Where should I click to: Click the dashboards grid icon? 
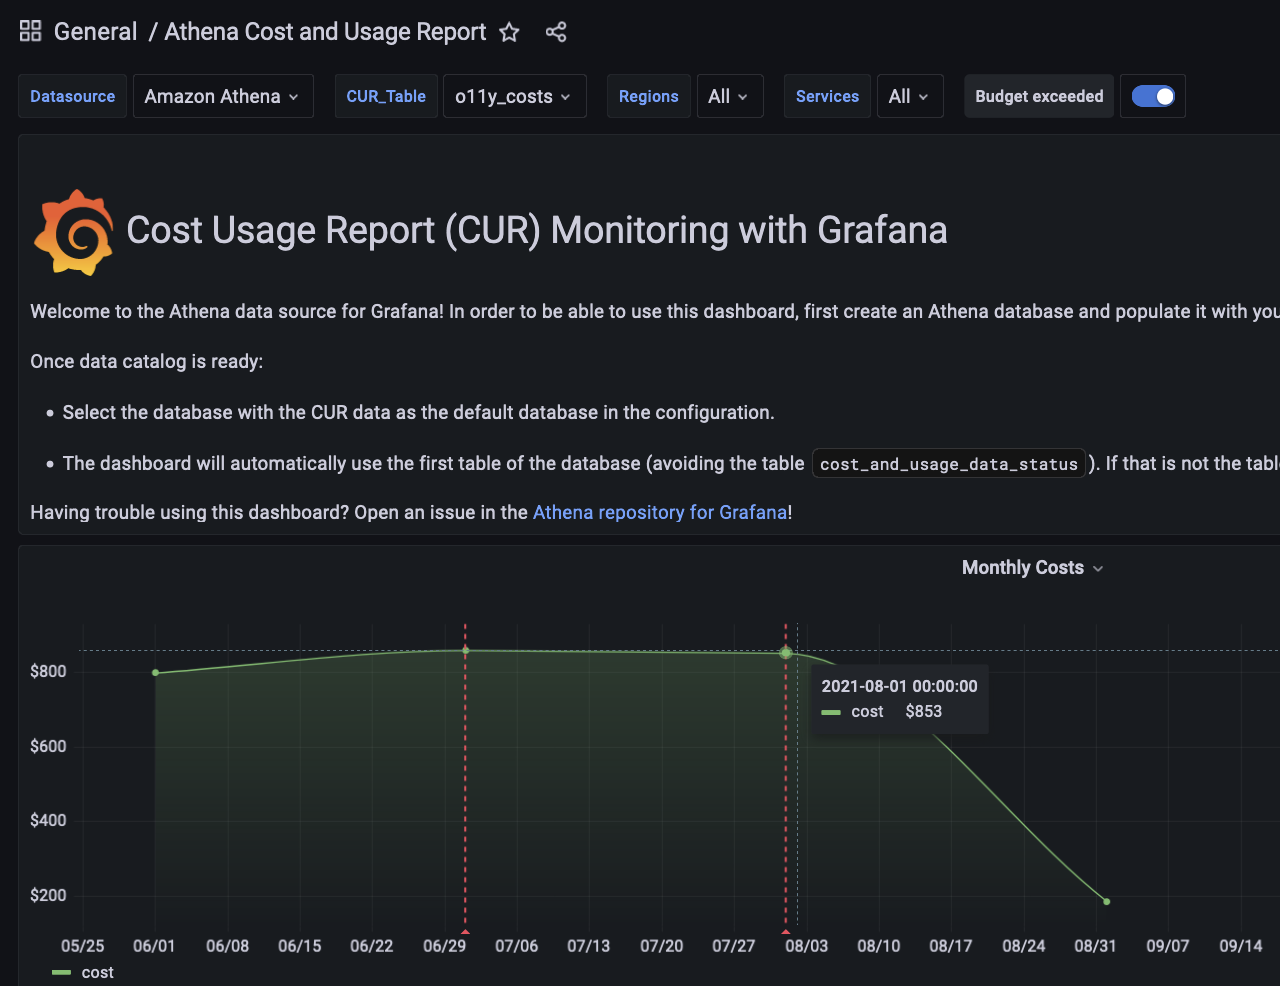point(31,32)
